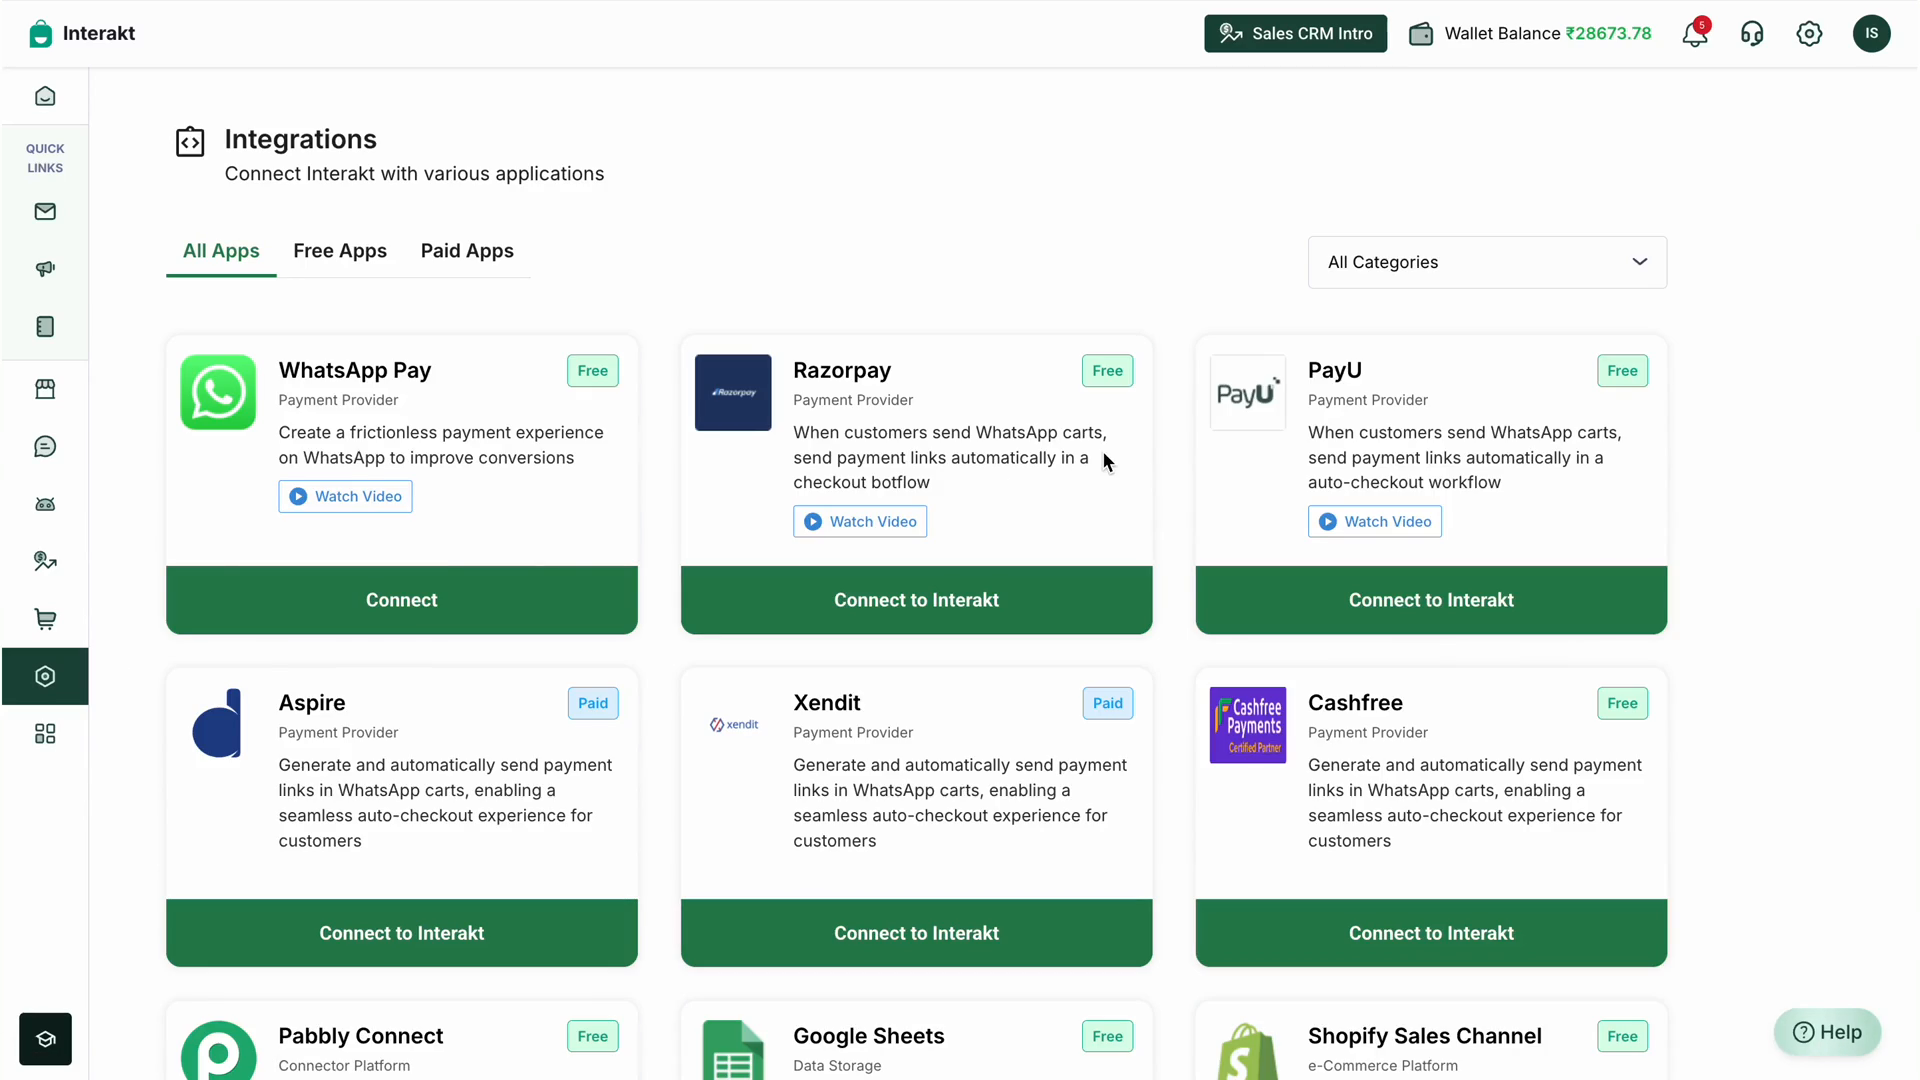
Task: Open the shopping cart icon in sidebar
Action: point(45,619)
